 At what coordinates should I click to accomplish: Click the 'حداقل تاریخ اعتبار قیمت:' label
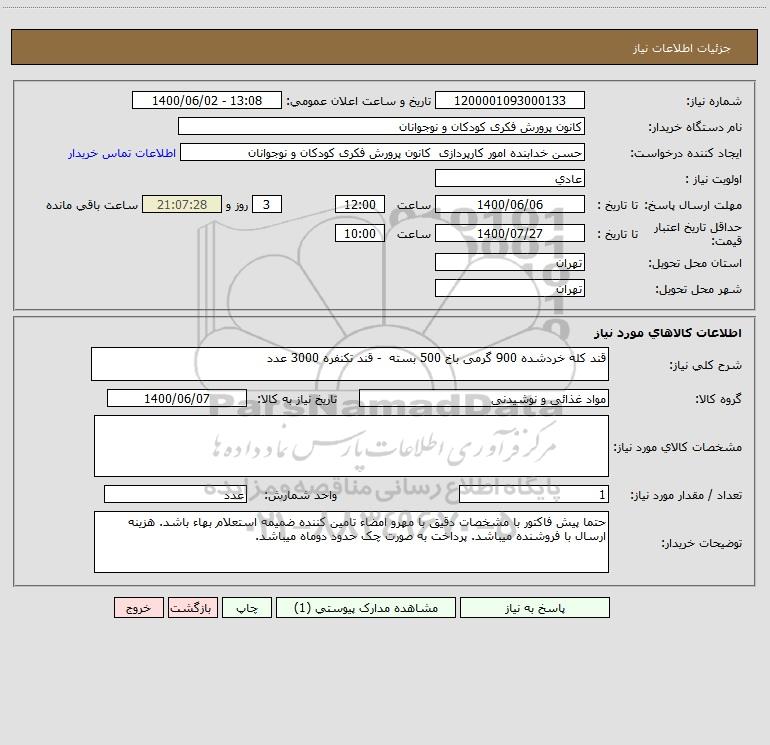point(698,234)
